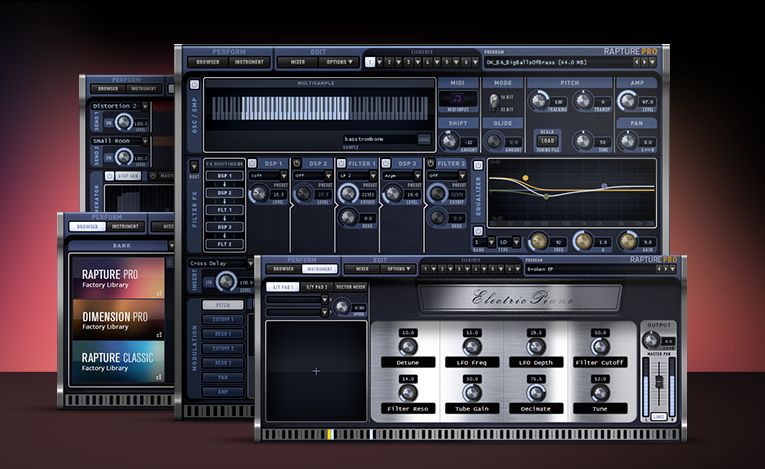Select Pitch modulation target button

pos(223,305)
